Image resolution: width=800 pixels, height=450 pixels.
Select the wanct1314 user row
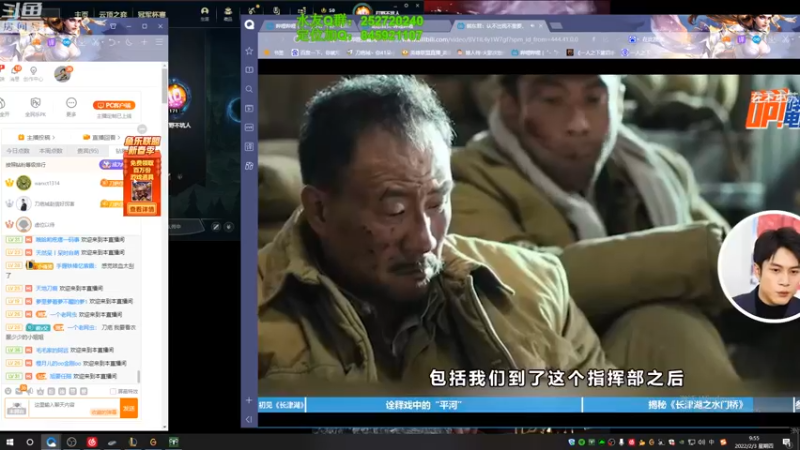pos(64,183)
